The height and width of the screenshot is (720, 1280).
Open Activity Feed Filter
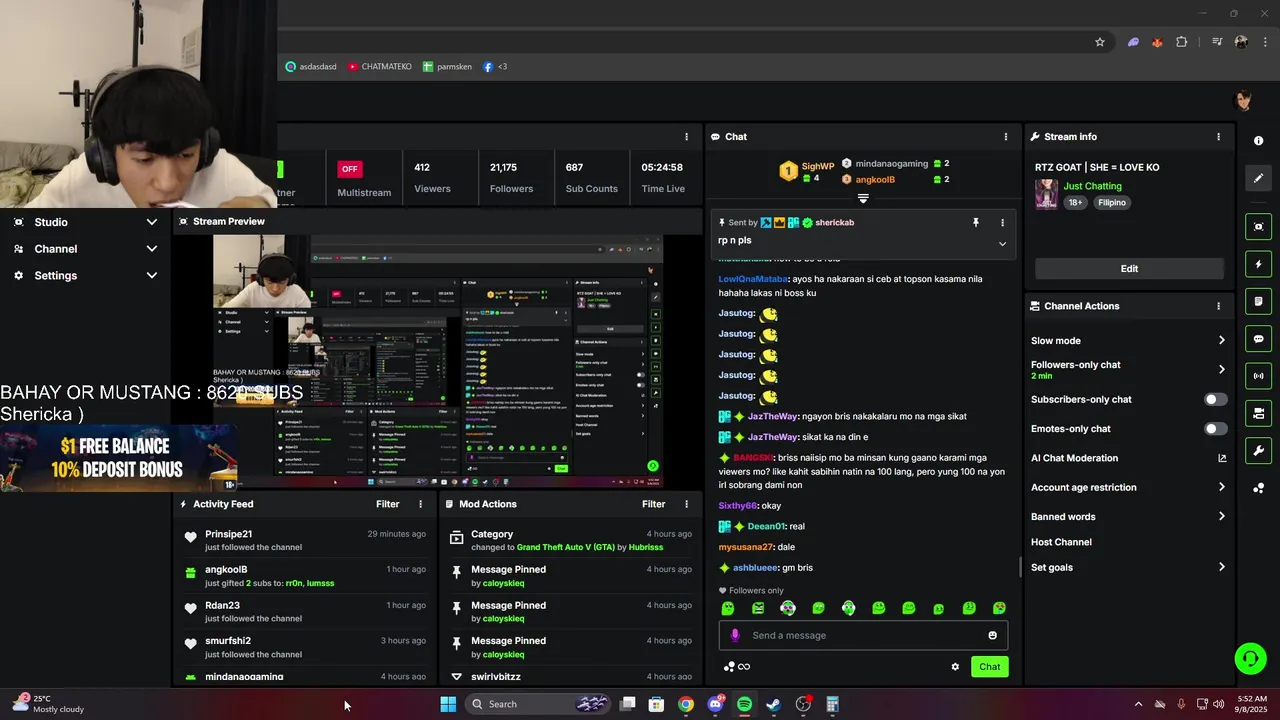(387, 504)
